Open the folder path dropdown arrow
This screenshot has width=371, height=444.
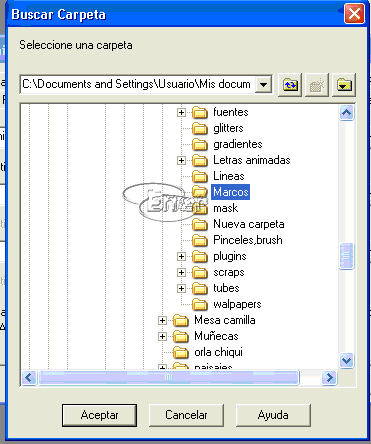pos(263,84)
